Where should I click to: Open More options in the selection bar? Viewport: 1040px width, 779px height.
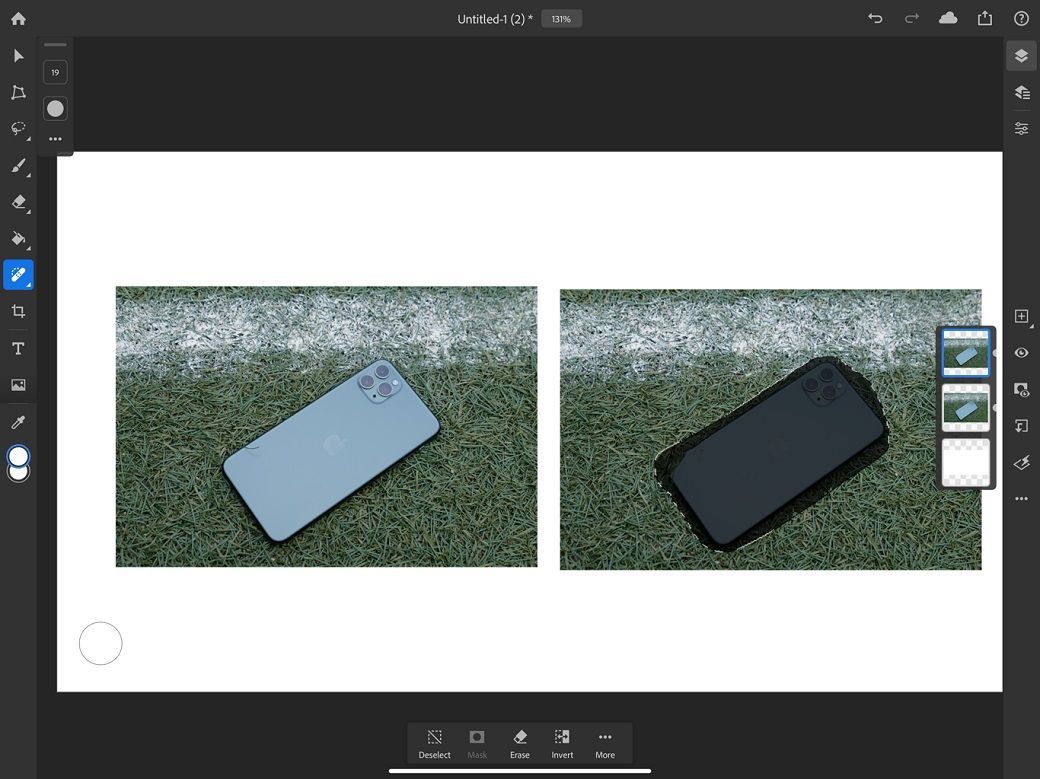(604, 744)
